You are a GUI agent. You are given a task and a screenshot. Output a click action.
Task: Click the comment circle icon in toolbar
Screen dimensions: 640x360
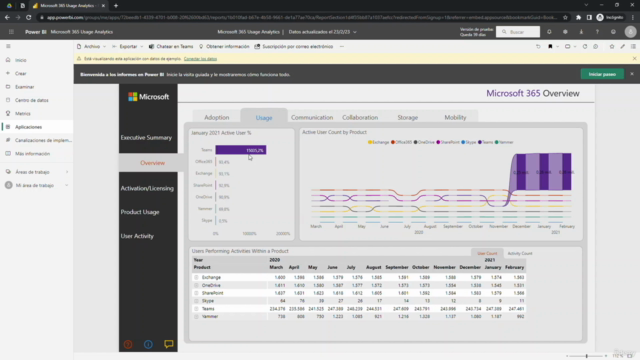coord(596,47)
